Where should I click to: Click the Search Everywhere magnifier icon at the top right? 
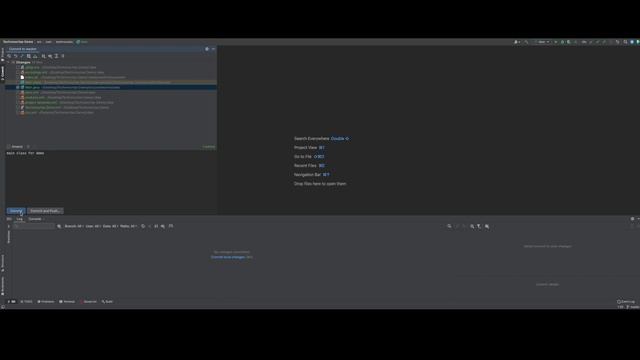(x=625, y=42)
